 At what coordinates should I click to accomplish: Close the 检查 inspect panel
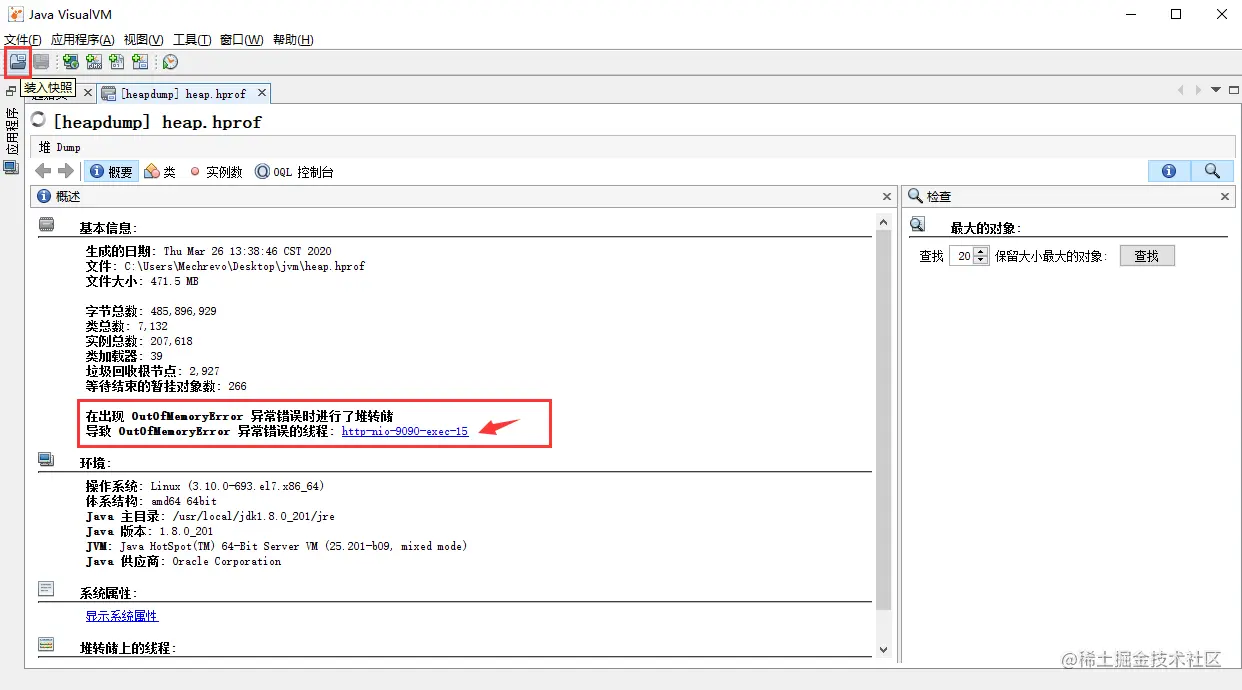[x=1227, y=197]
